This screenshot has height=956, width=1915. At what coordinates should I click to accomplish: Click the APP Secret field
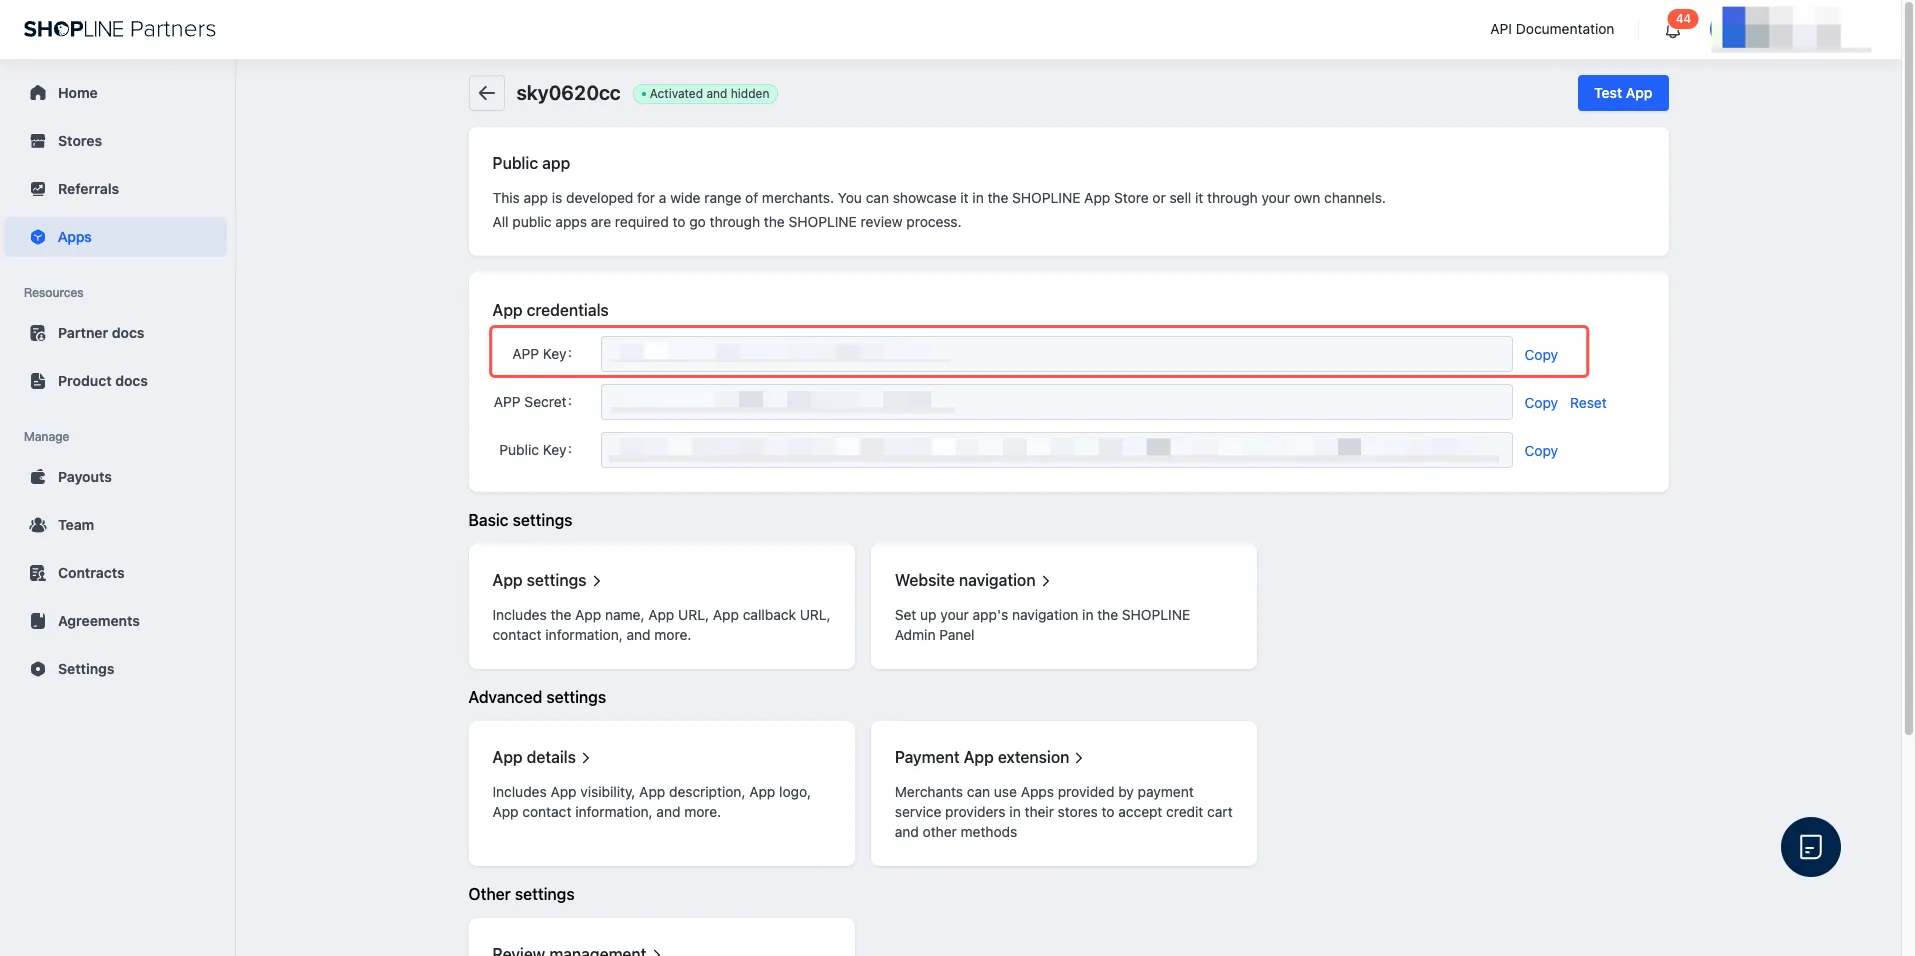click(x=1056, y=402)
